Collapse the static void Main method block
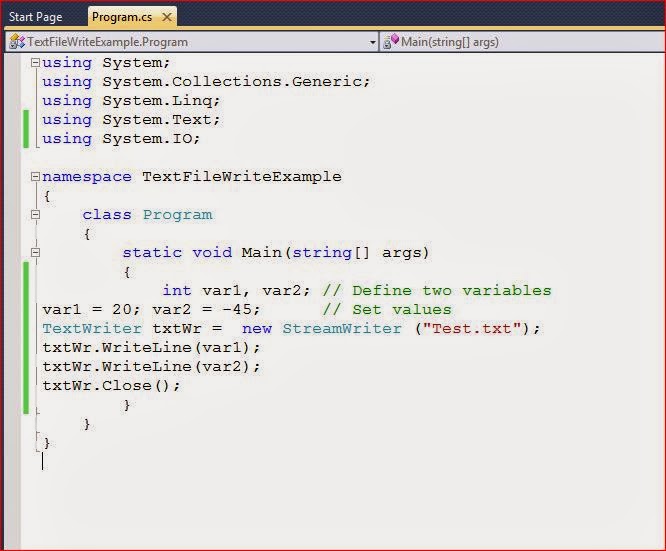The width and height of the screenshot is (666, 551). pos(35,252)
